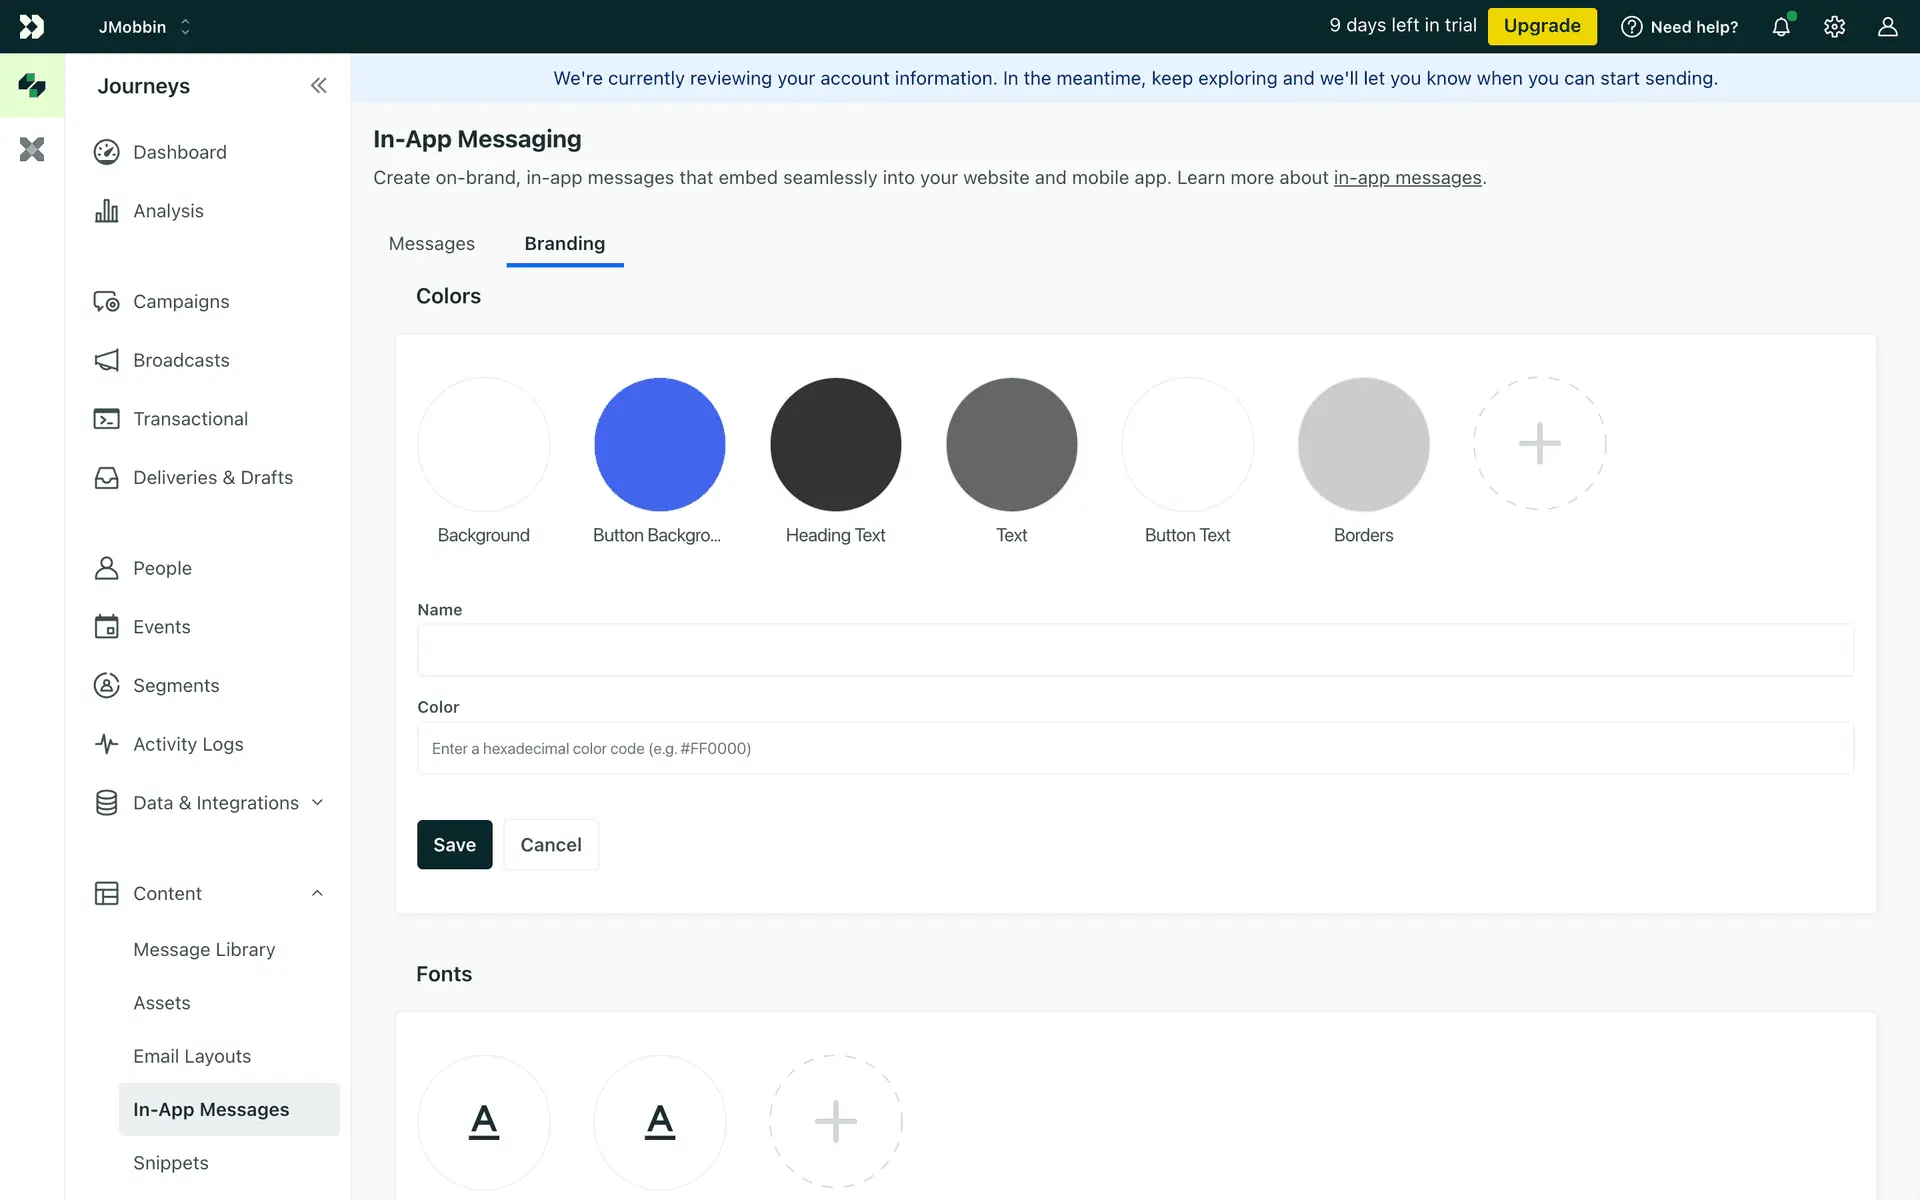The height and width of the screenshot is (1200, 1920).
Task: Open the notifications bell icon
Action: [1781, 27]
